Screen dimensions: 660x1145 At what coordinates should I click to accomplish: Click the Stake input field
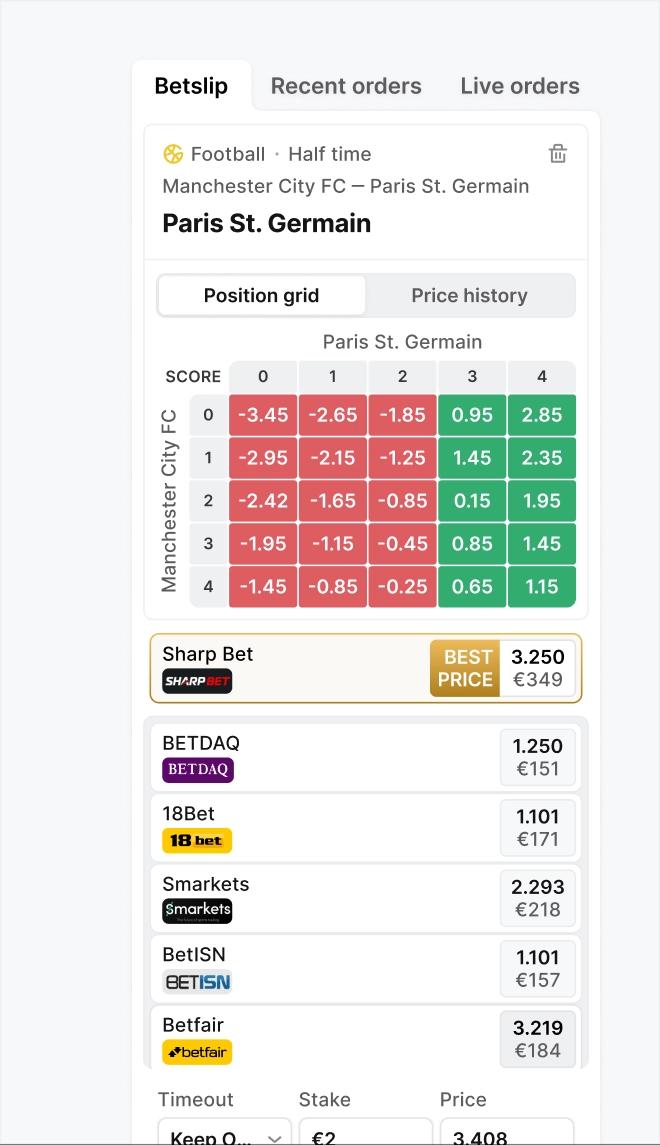(x=365, y=1136)
